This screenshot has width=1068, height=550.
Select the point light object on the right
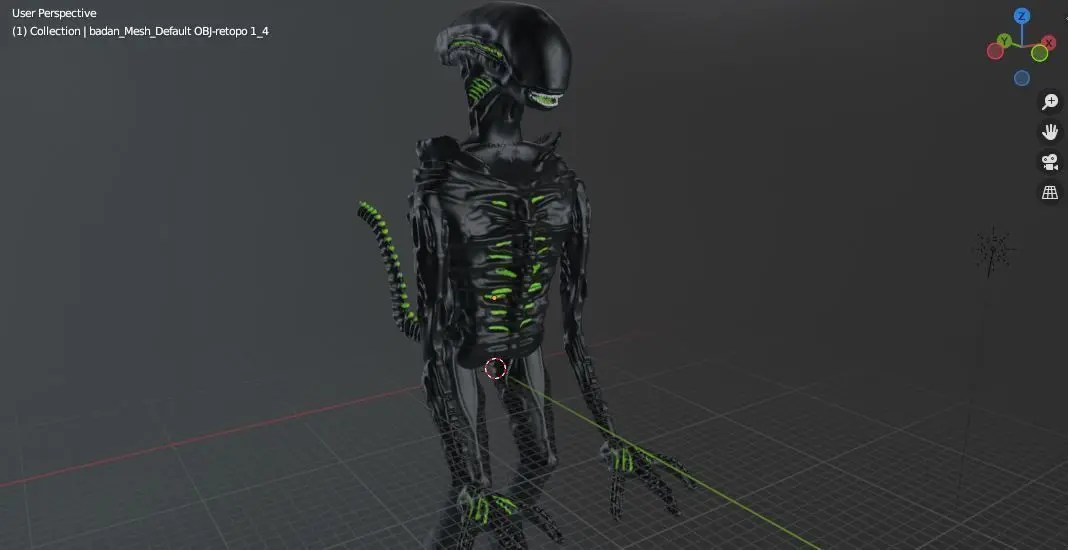point(993,250)
